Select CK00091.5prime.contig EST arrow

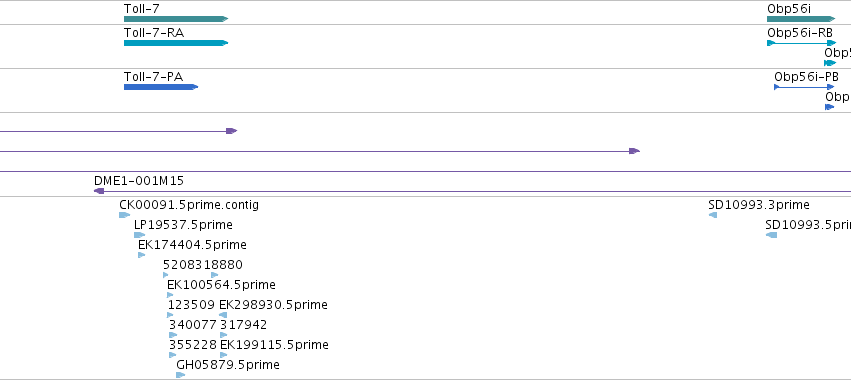[124, 215]
